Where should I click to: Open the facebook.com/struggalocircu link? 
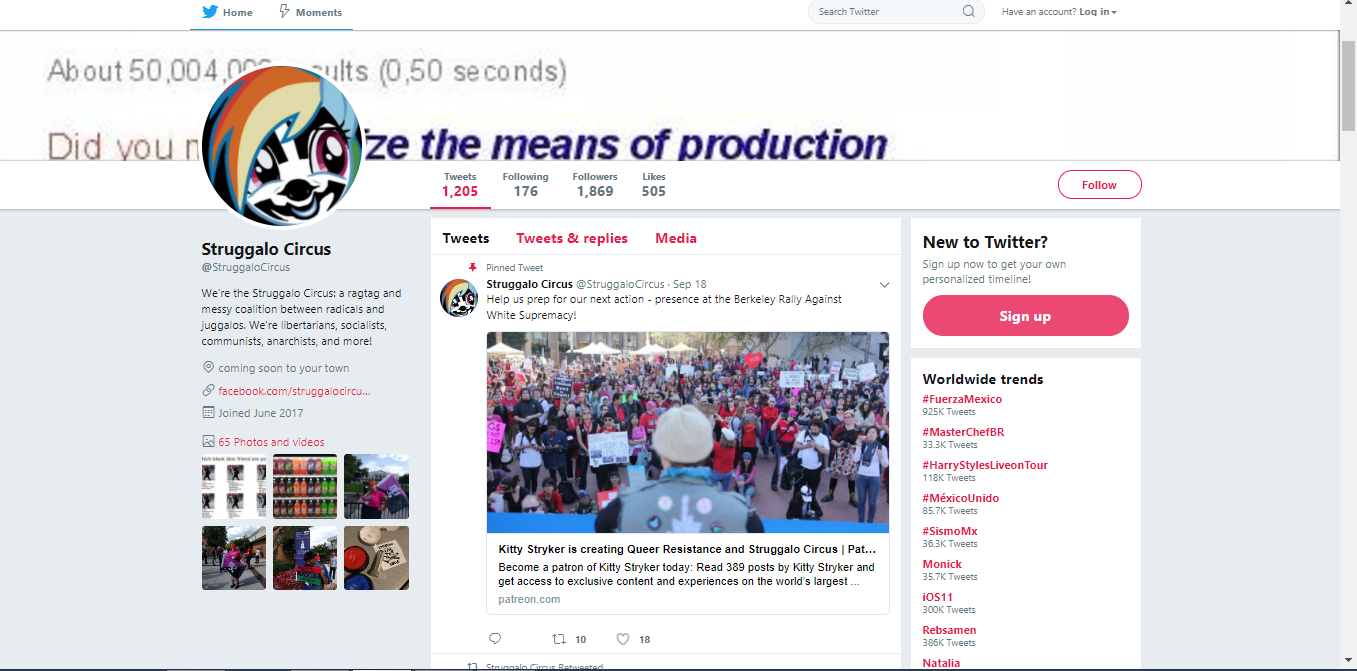pyautogui.click(x=294, y=391)
